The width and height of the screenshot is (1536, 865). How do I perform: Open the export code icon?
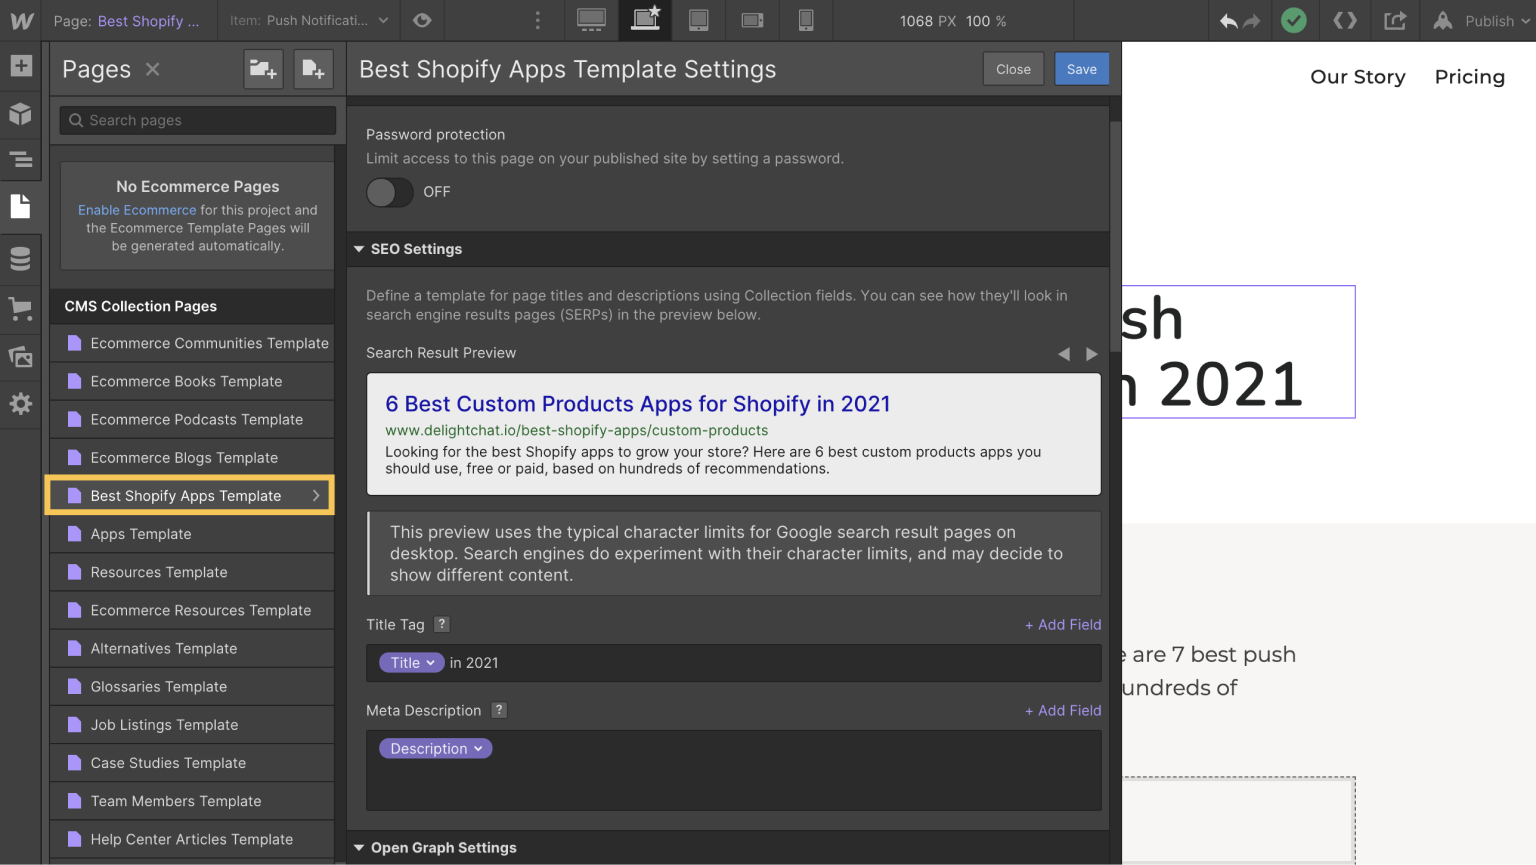1345,20
